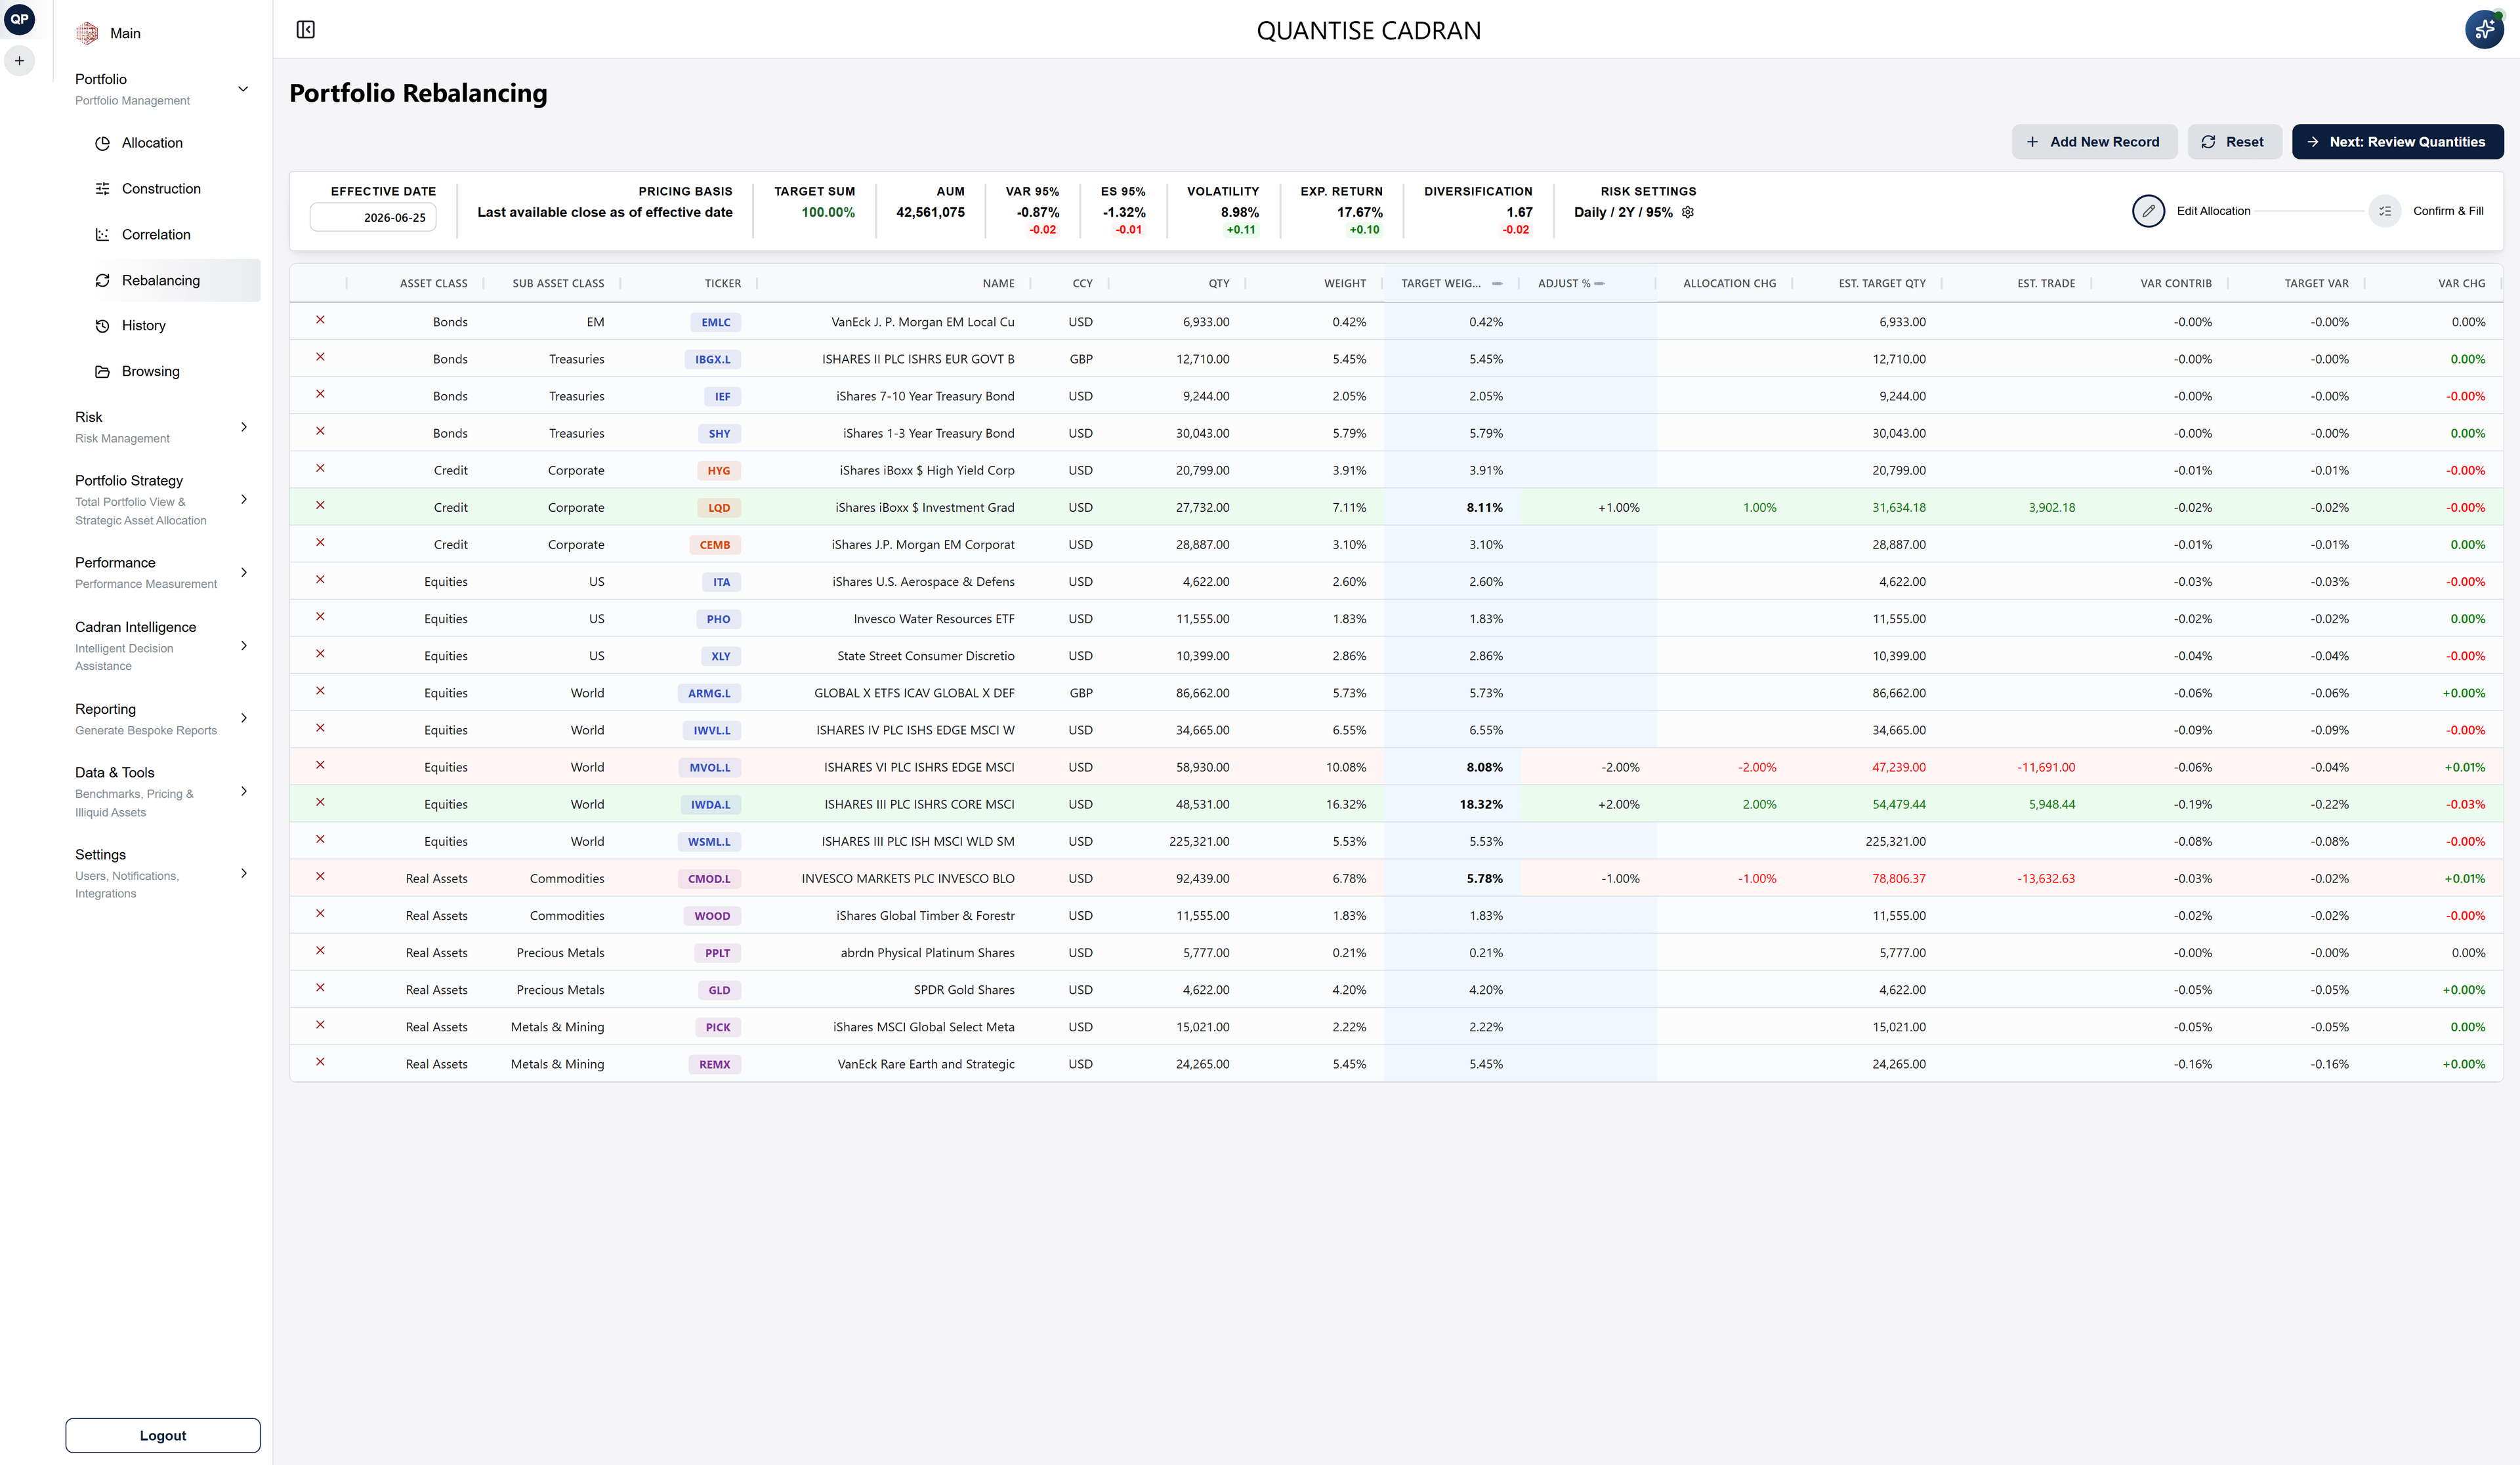Screen dimensions: 2520x1465
Task: Edit the LQD target weight 8.11%
Action: 1485,508
